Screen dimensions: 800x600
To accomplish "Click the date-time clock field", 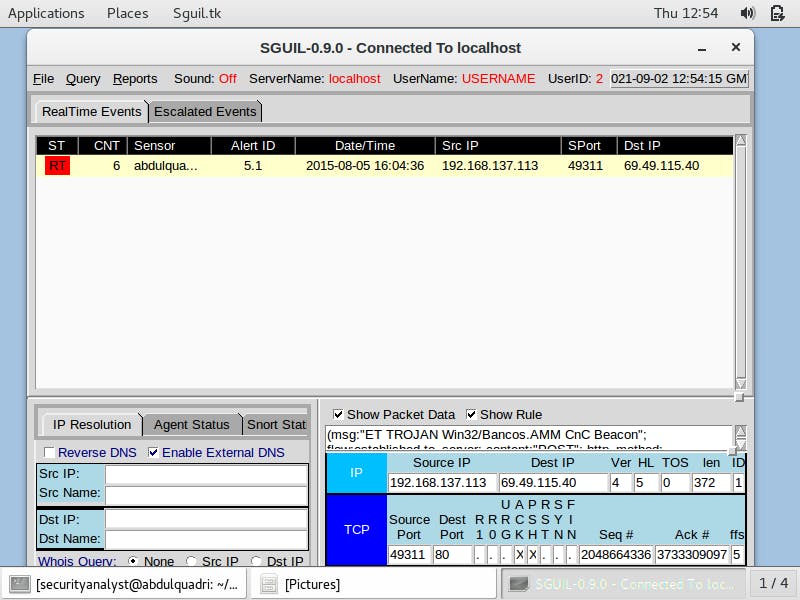I will pos(679,79).
